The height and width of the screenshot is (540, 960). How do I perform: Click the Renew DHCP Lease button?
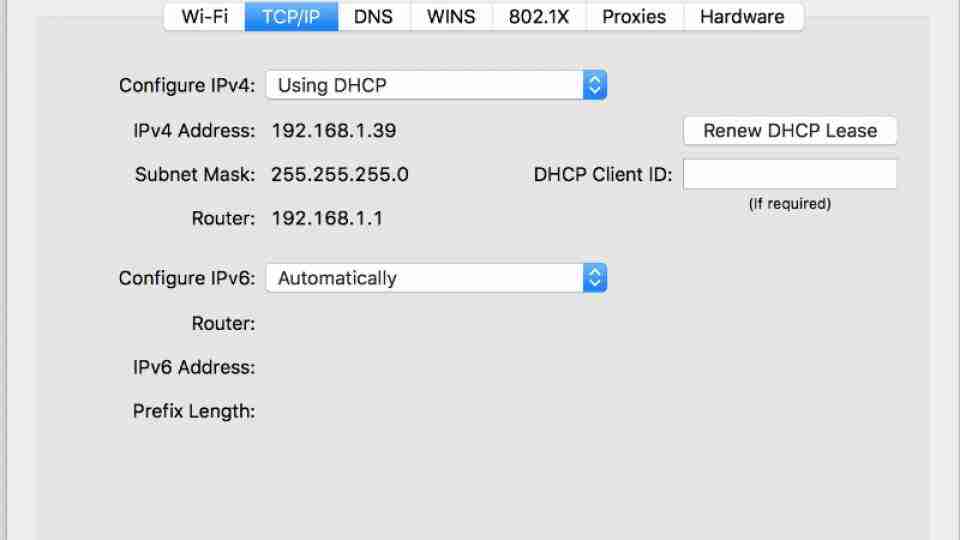[x=790, y=131]
